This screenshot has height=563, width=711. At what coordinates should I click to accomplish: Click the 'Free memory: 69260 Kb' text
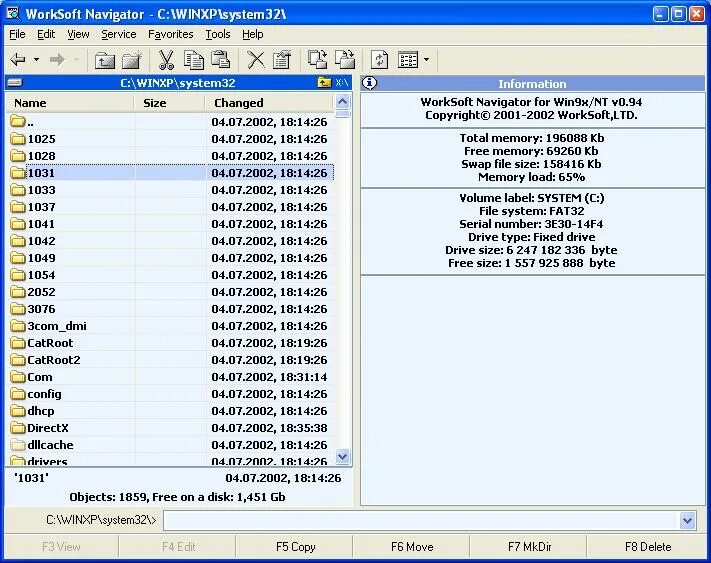tap(531, 151)
